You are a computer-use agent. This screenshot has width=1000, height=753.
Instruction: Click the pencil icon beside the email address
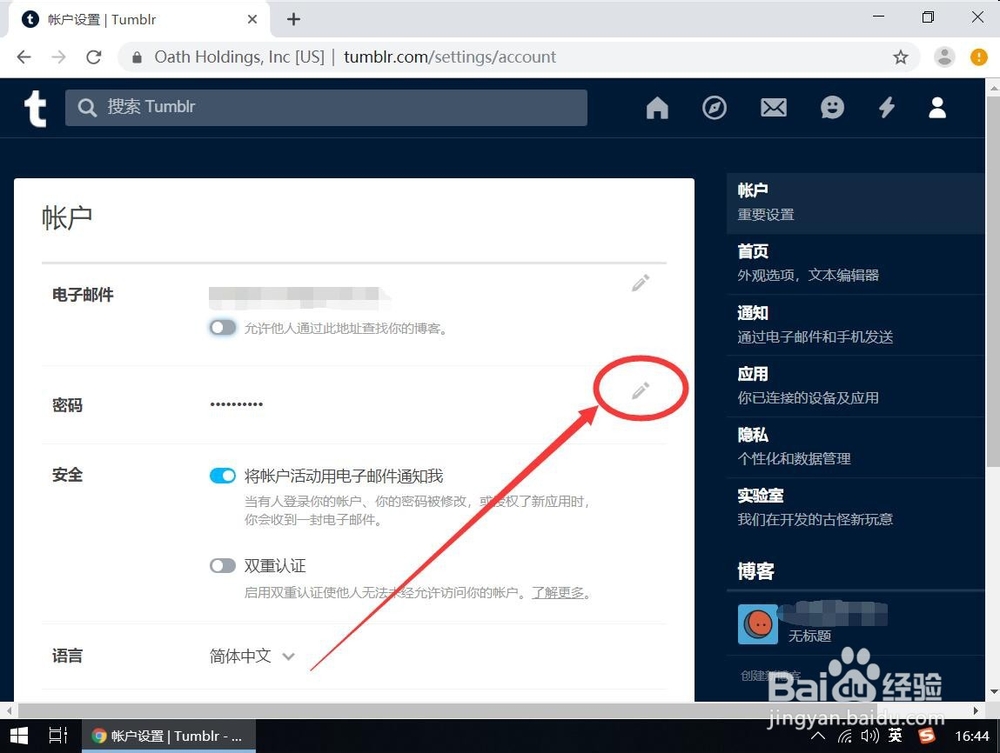click(x=640, y=284)
